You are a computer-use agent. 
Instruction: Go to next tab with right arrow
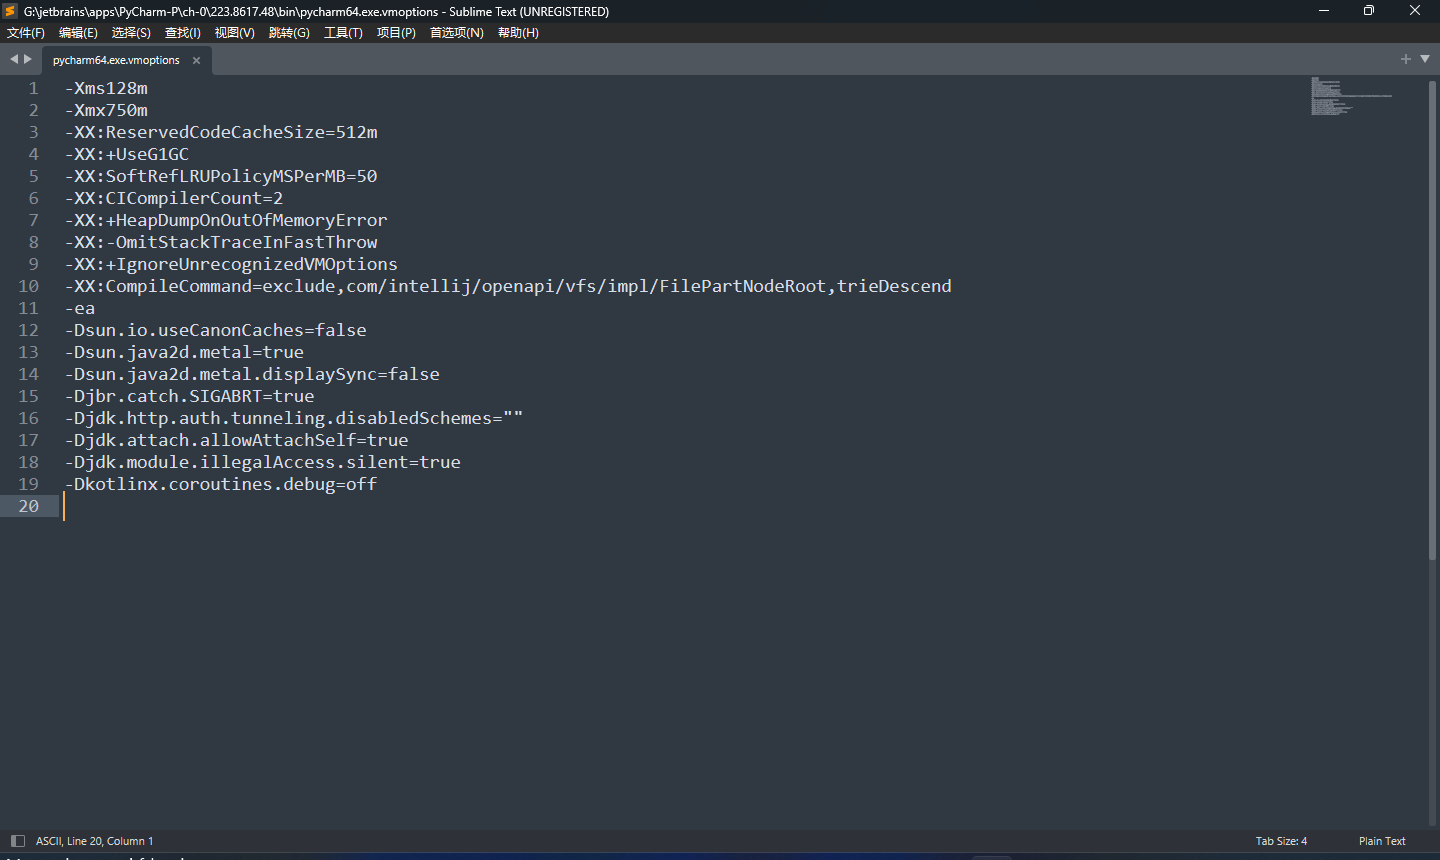pyautogui.click(x=28, y=59)
